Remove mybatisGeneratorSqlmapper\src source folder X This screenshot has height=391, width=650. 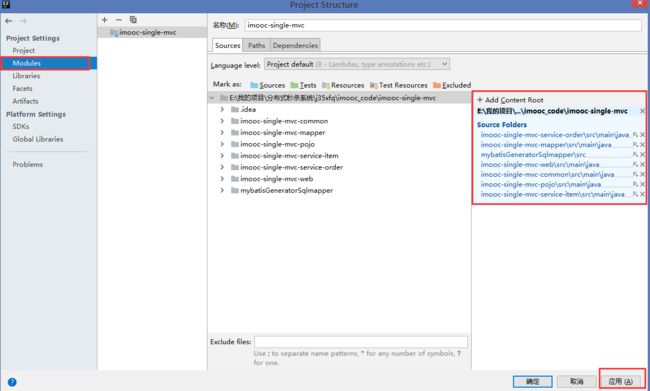[x=642, y=155]
